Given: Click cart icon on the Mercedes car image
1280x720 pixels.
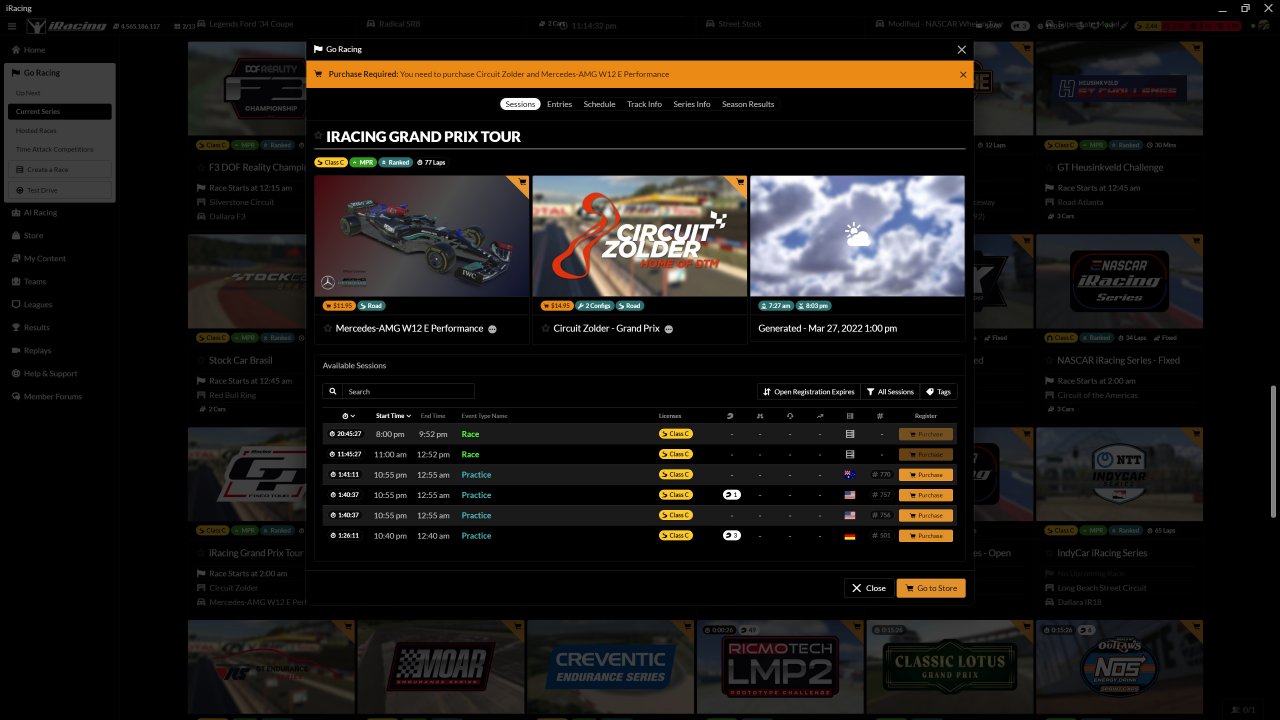Looking at the screenshot, I should point(522,182).
